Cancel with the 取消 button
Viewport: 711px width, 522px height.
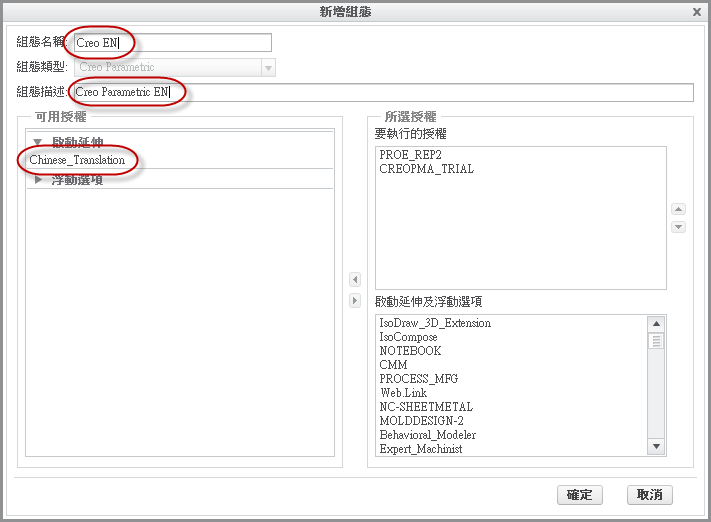[650, 495]
